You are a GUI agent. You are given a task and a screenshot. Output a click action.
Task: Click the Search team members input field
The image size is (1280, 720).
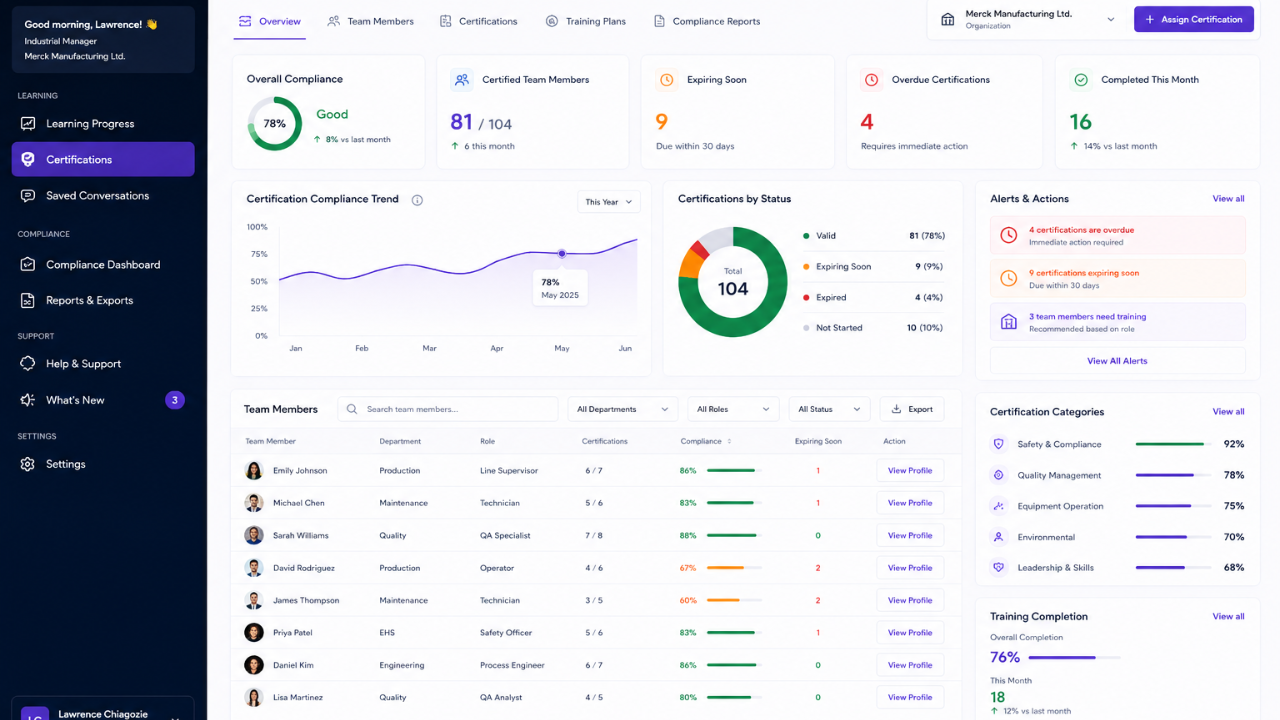click(448, 409)
